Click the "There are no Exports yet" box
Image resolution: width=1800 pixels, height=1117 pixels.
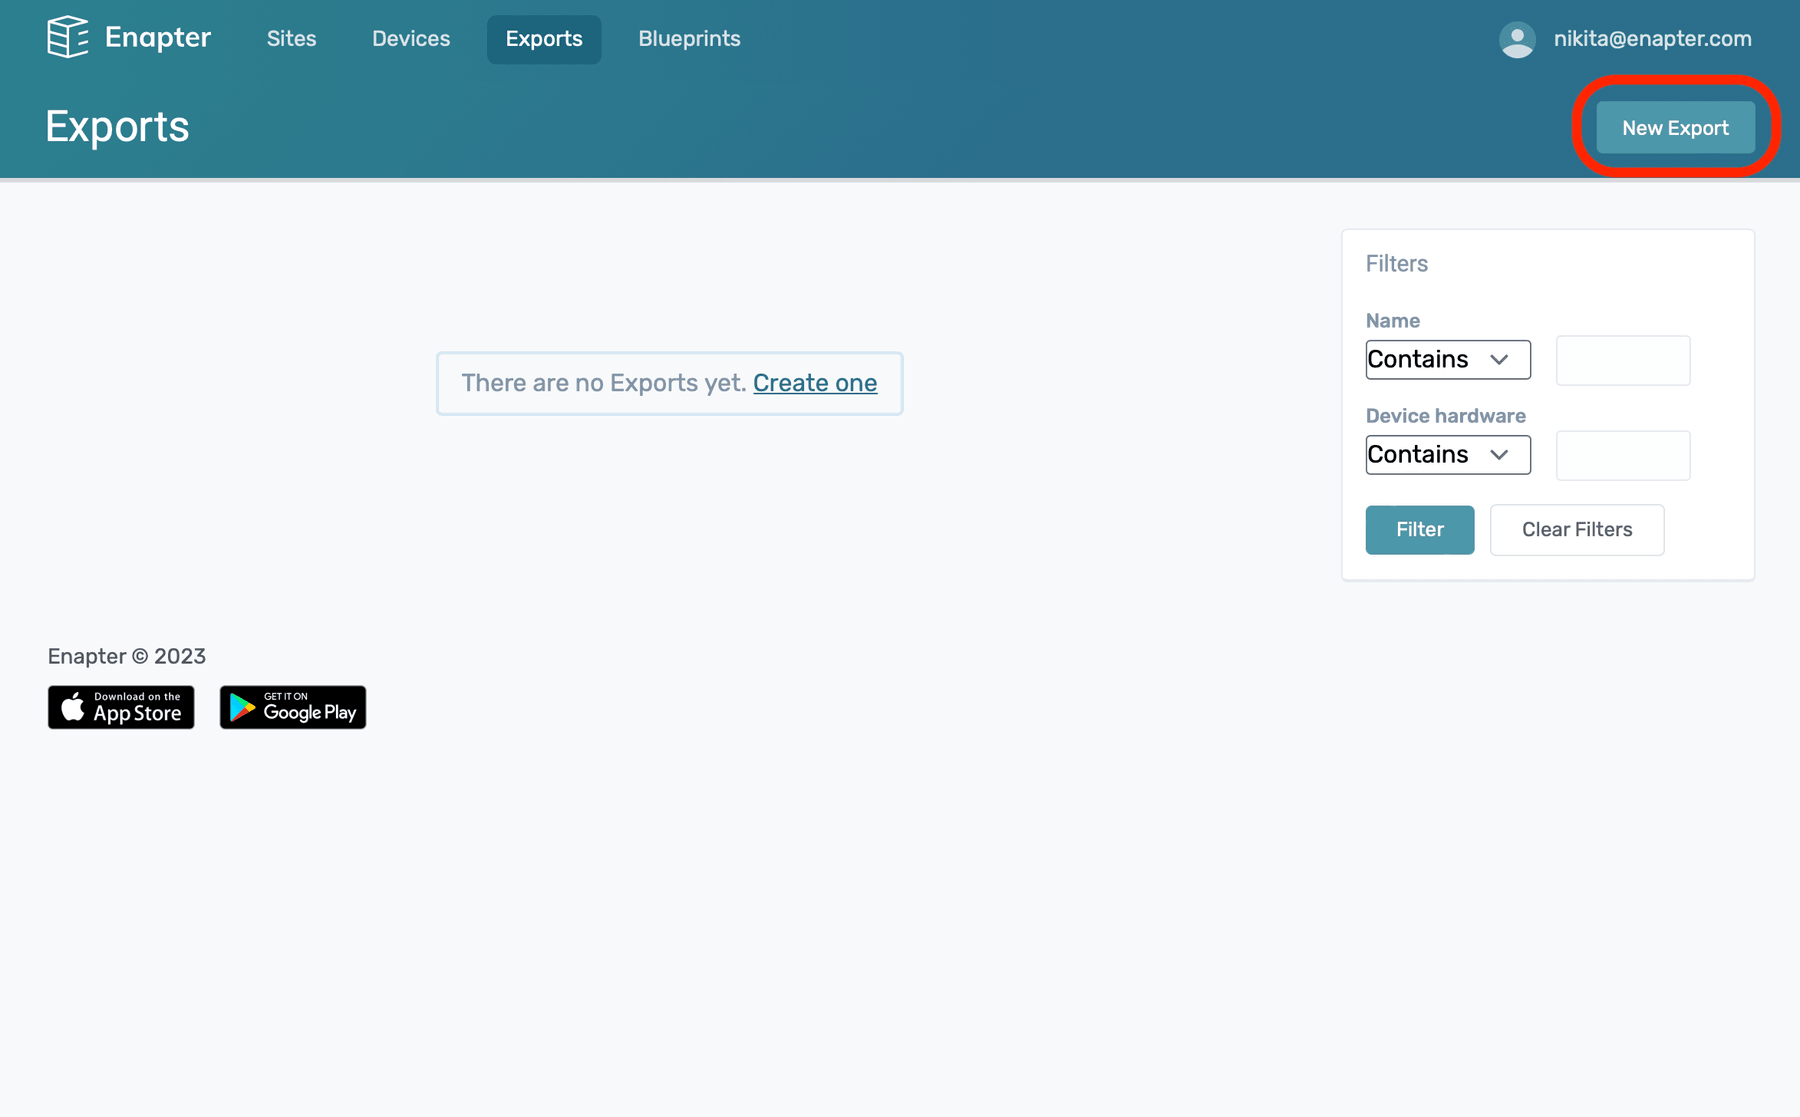point(669,383)
